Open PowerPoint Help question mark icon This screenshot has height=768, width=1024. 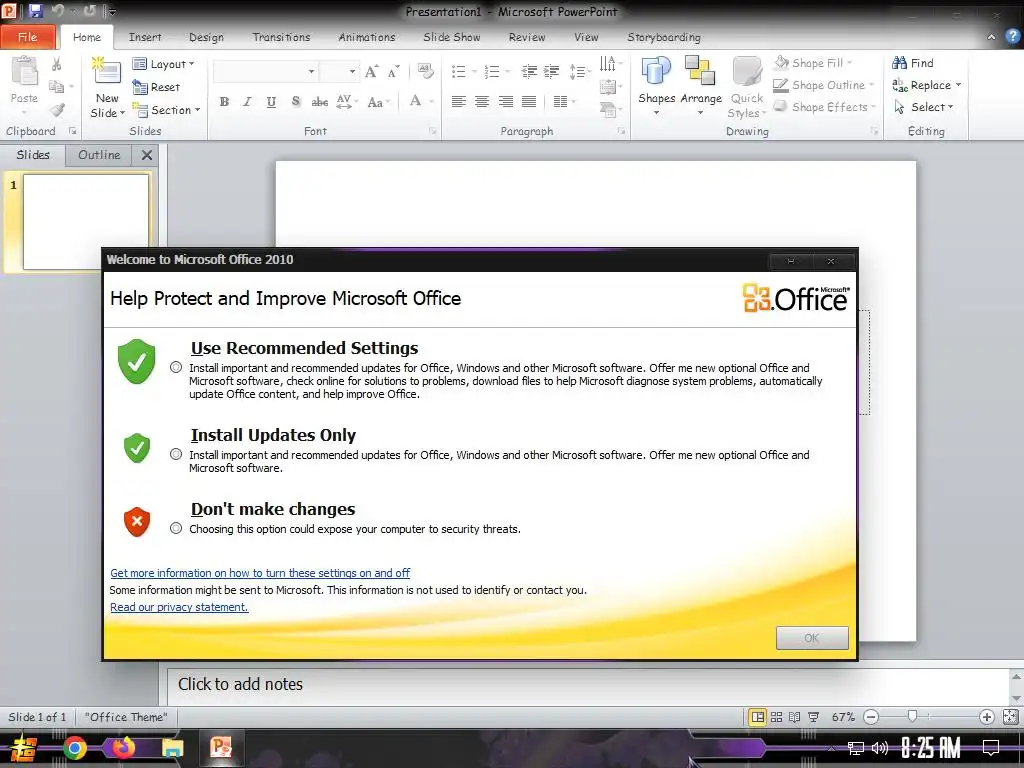pos(1013,37)
